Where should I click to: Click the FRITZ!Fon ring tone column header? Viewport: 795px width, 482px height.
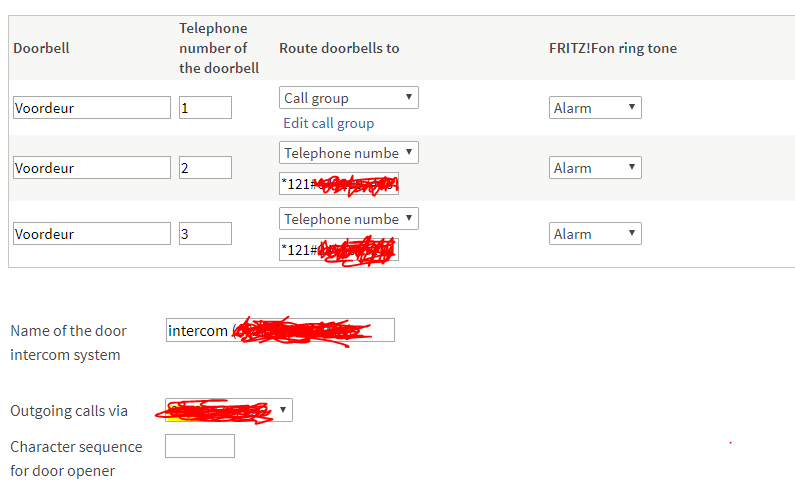612,48
